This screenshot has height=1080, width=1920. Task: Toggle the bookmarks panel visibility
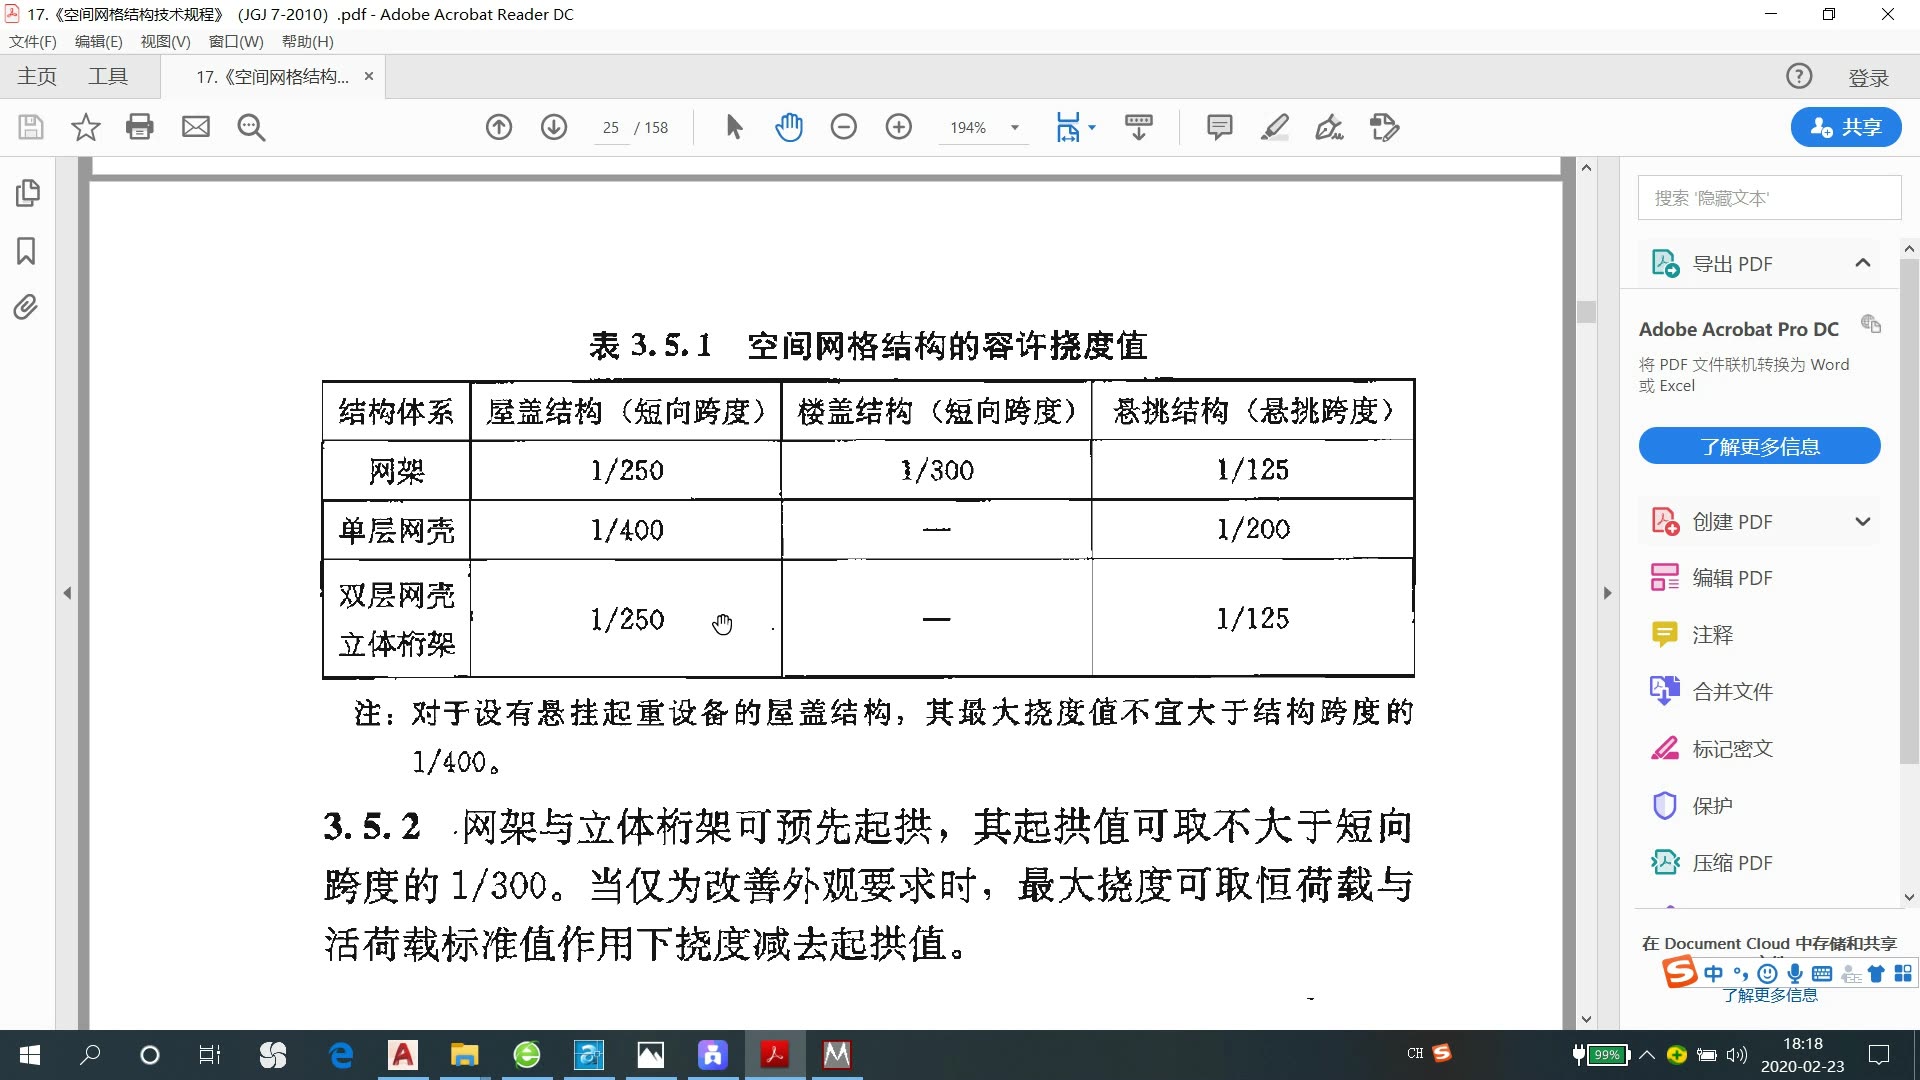(x=27, y=252)
